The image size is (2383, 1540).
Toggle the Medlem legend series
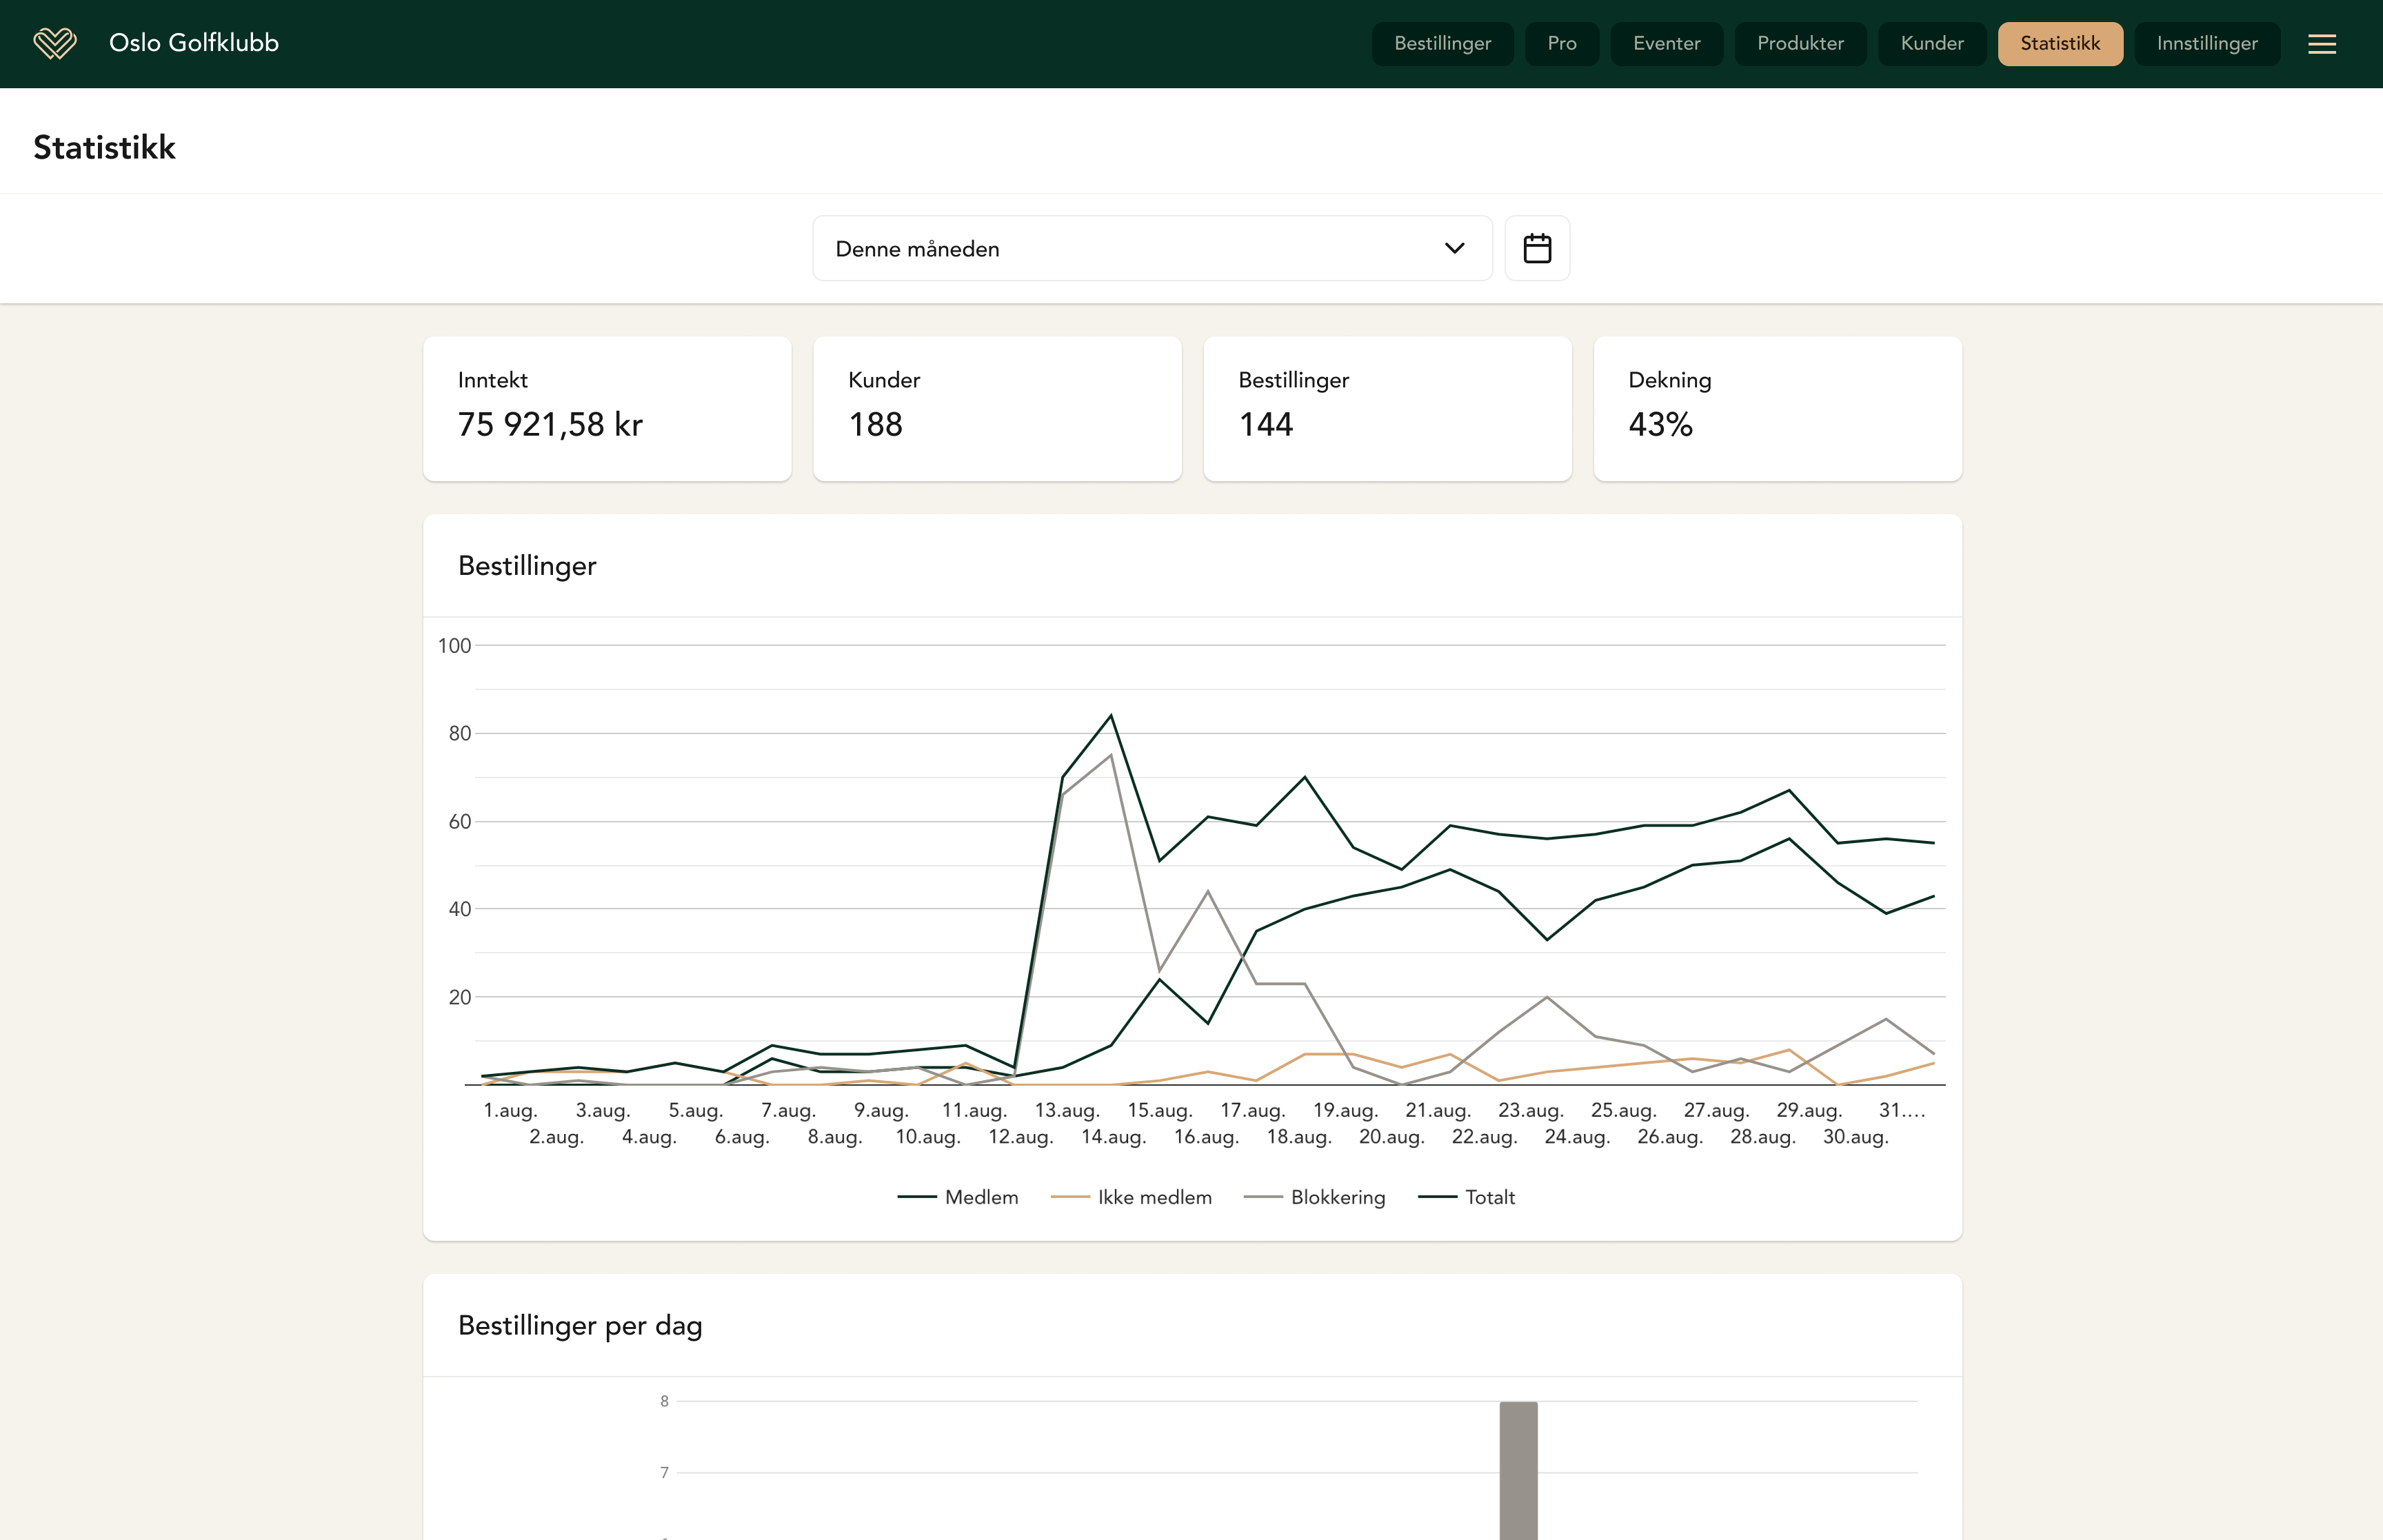(x=958, y=1197)
